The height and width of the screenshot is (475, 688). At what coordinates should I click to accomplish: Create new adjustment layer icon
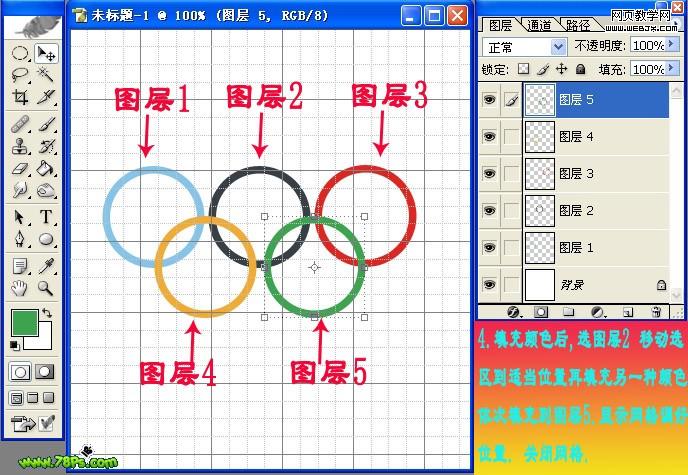coord(598,312)
